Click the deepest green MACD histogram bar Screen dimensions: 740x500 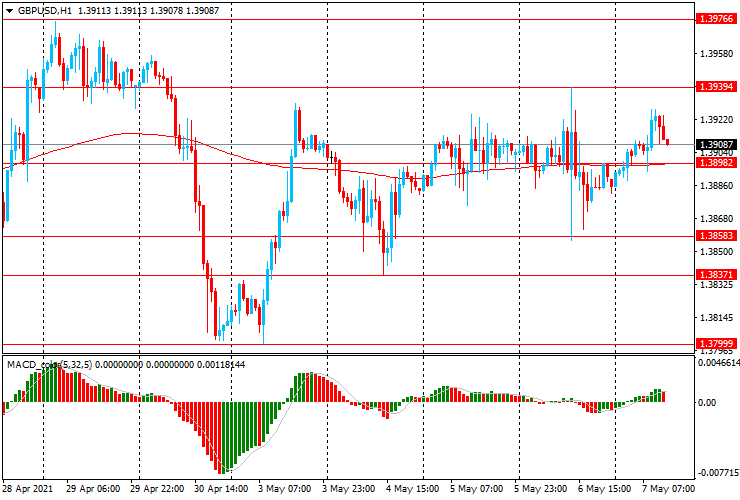click(224, 437)
